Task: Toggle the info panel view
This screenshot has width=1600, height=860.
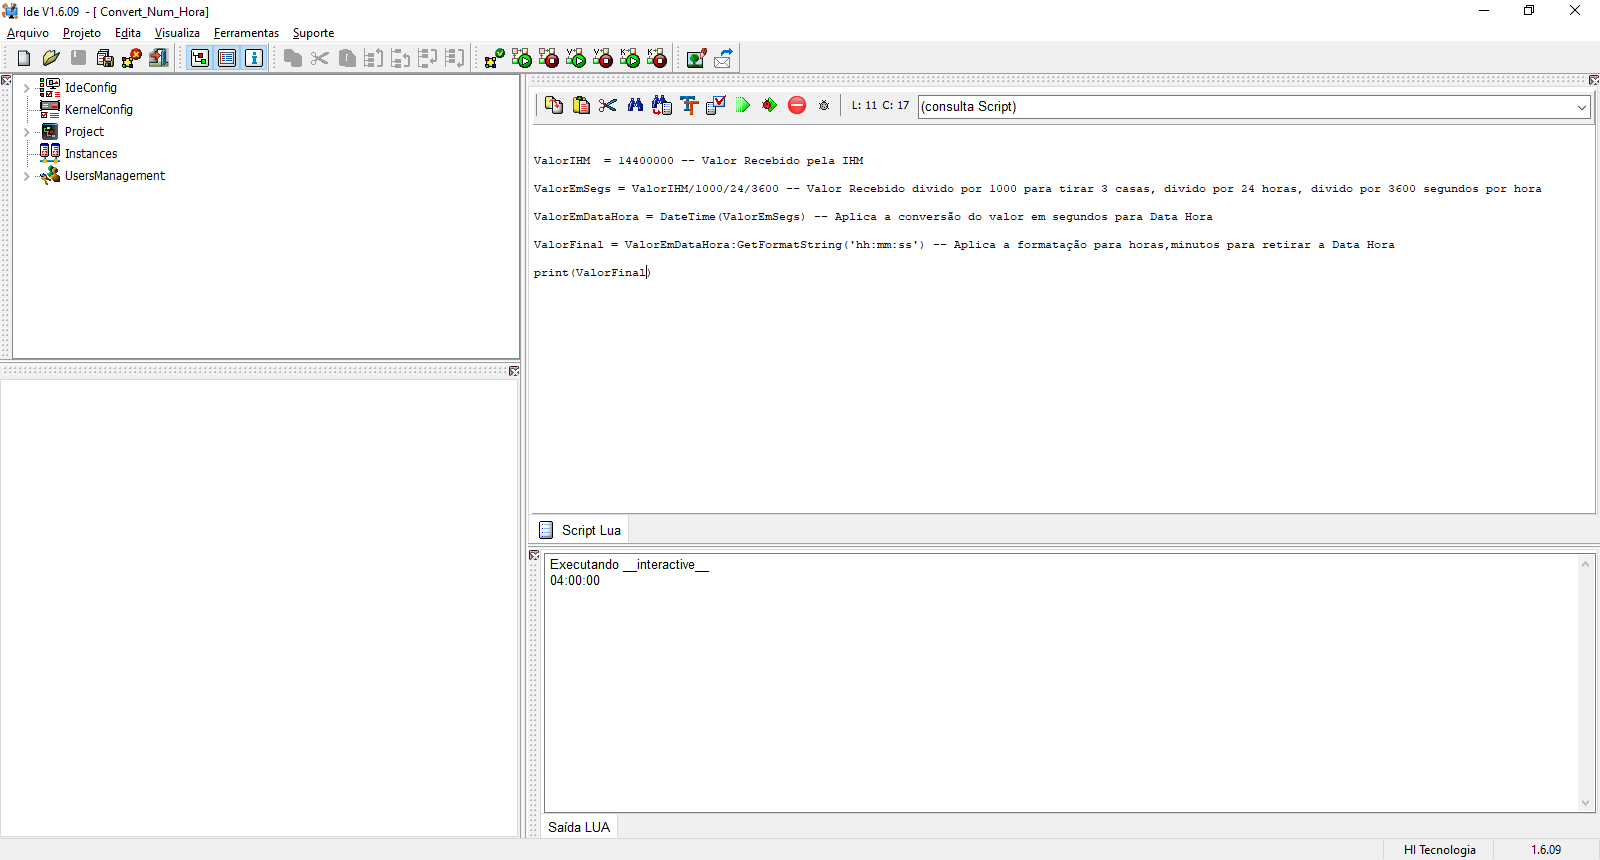Action: tap(254, 58)
